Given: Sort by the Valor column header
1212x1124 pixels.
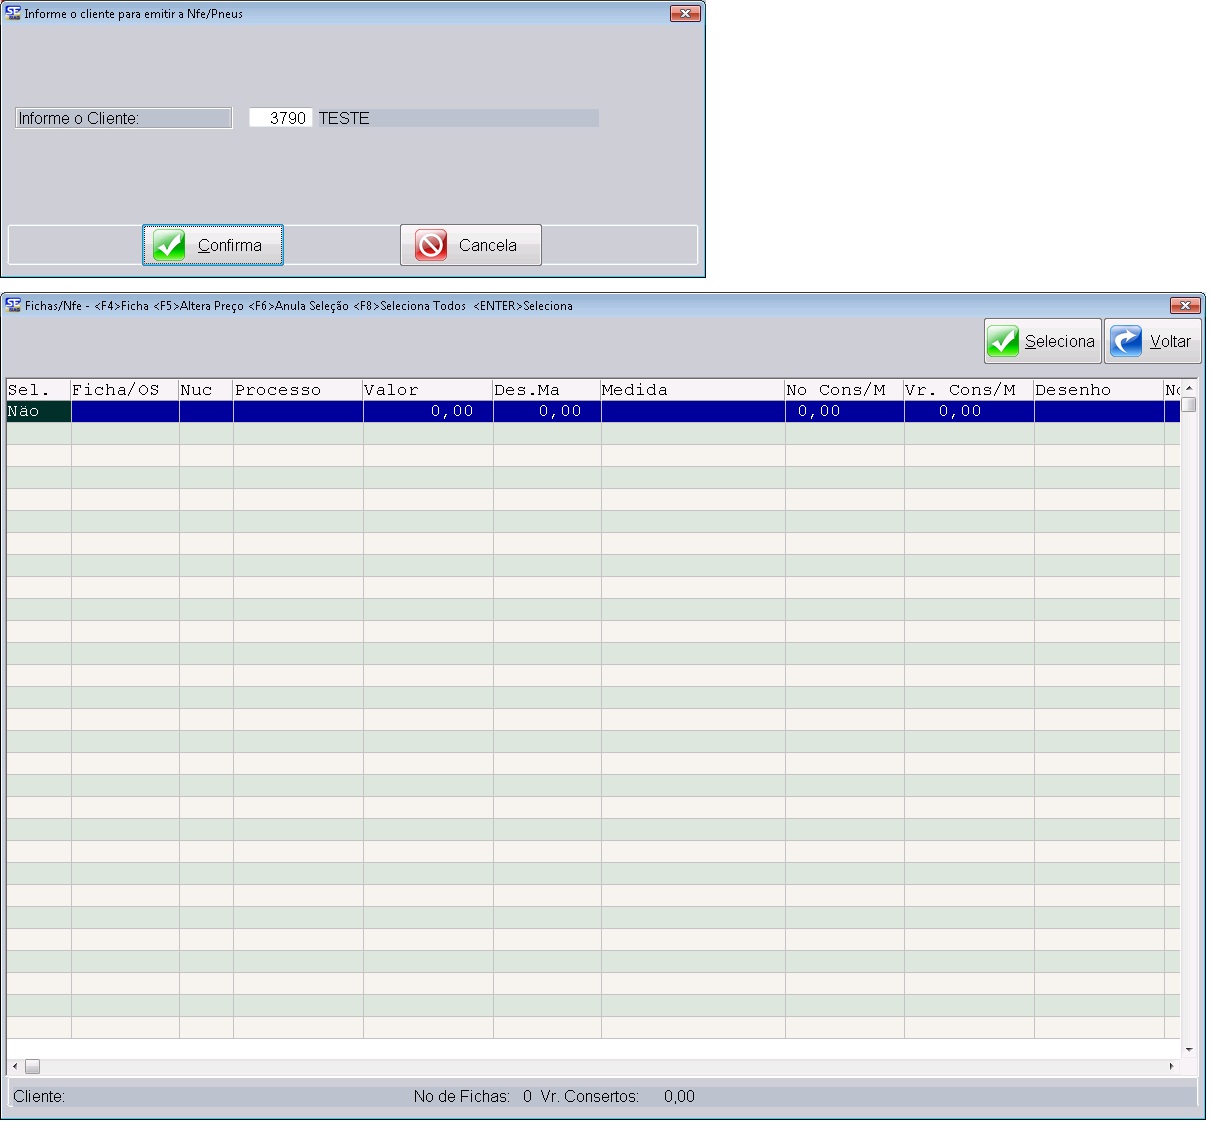Looking at the screenshot, I should pos(427,390).
